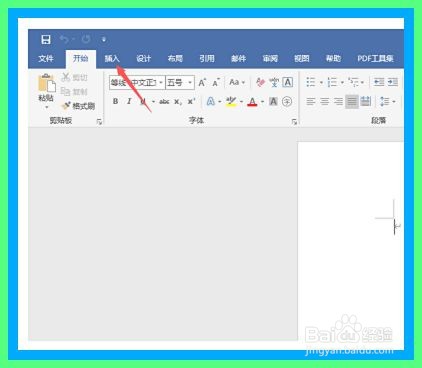Toggle underline formatting

click(x=143, y=101)
